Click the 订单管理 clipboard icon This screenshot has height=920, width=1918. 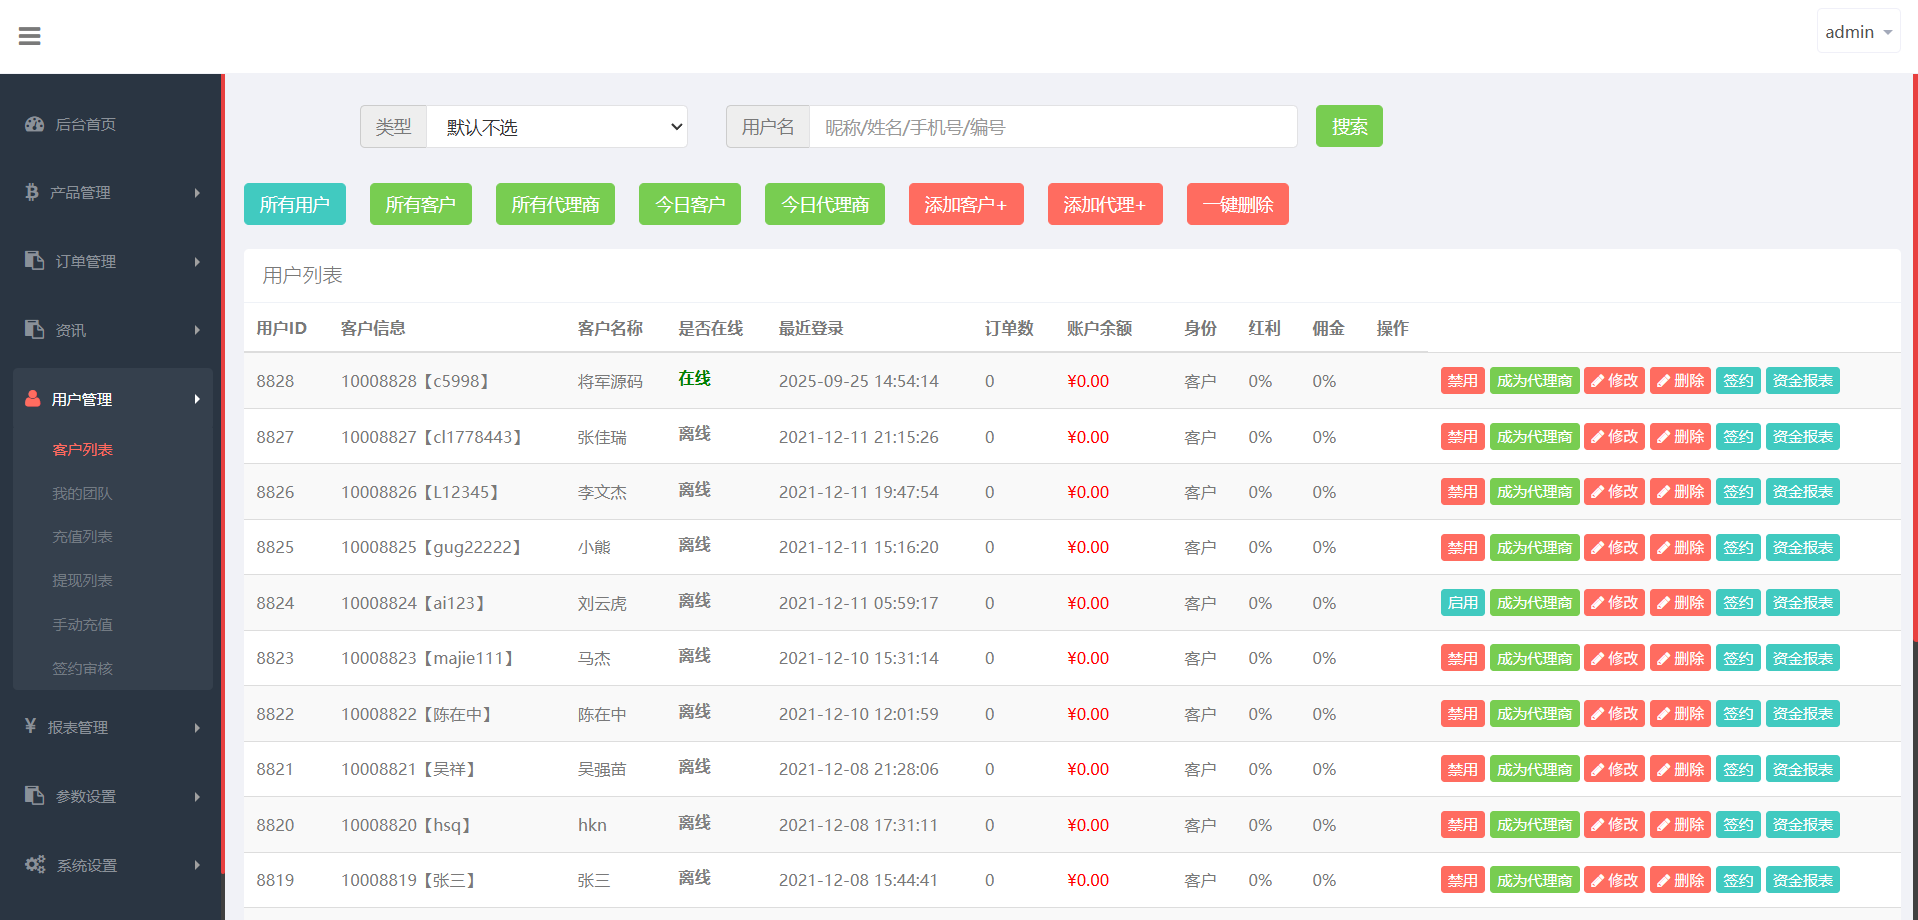point(35,260)
